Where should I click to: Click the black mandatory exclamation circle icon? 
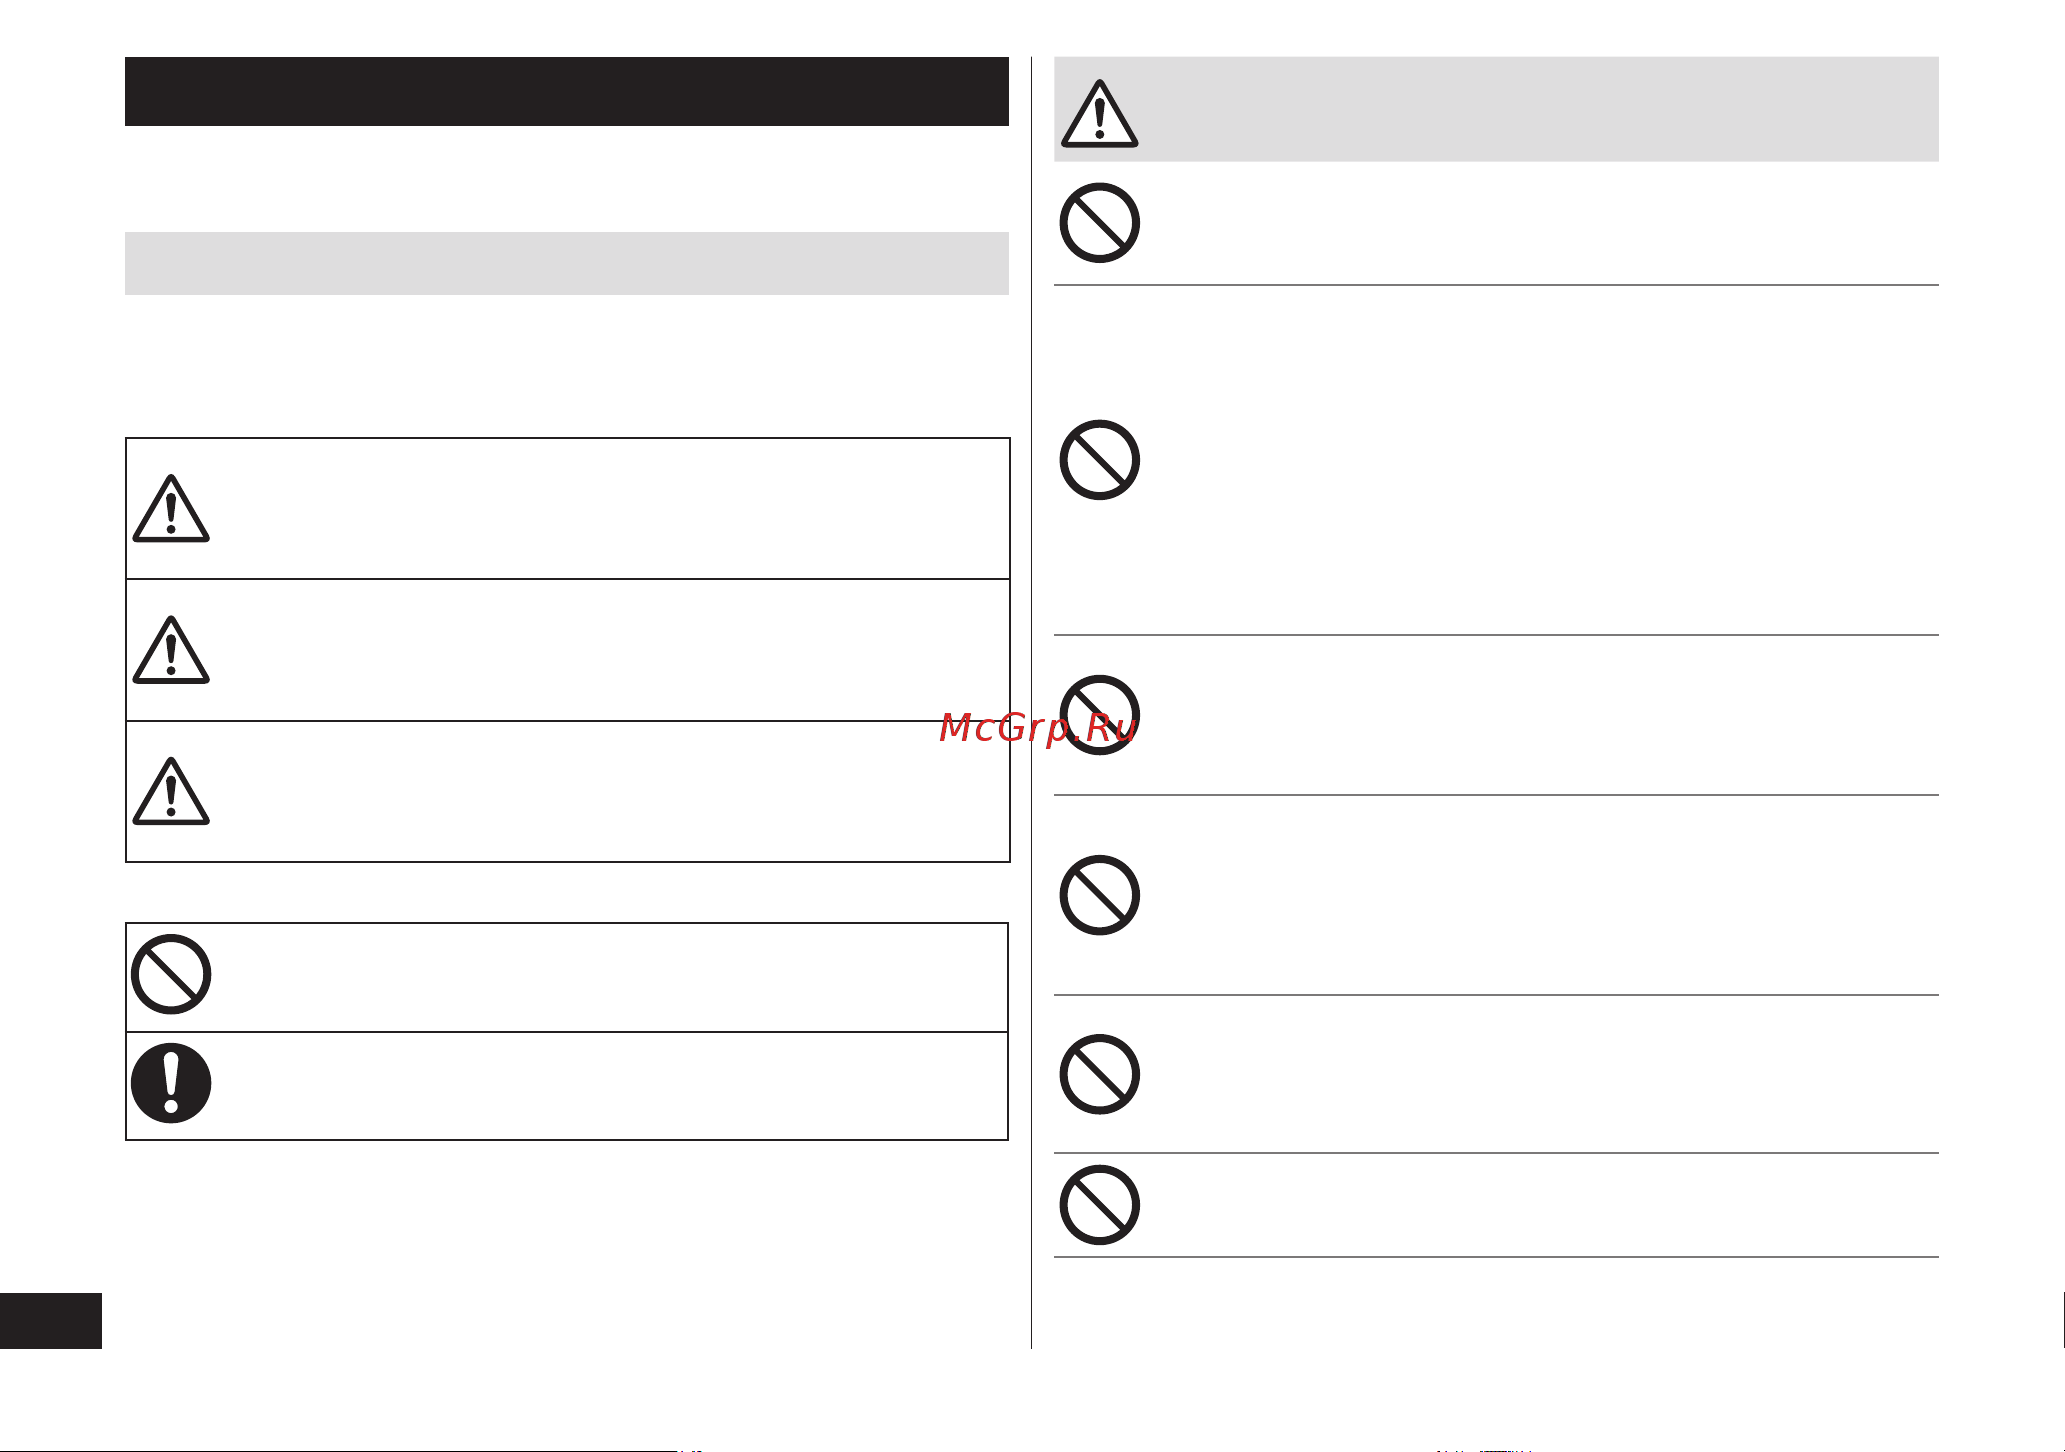pos(171,1084)
